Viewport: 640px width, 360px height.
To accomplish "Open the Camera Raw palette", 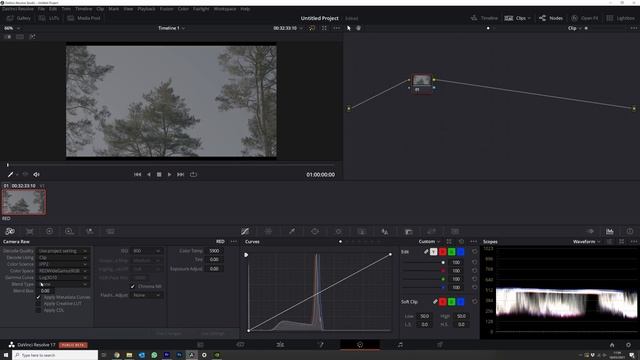I will (x=10, y=231).
